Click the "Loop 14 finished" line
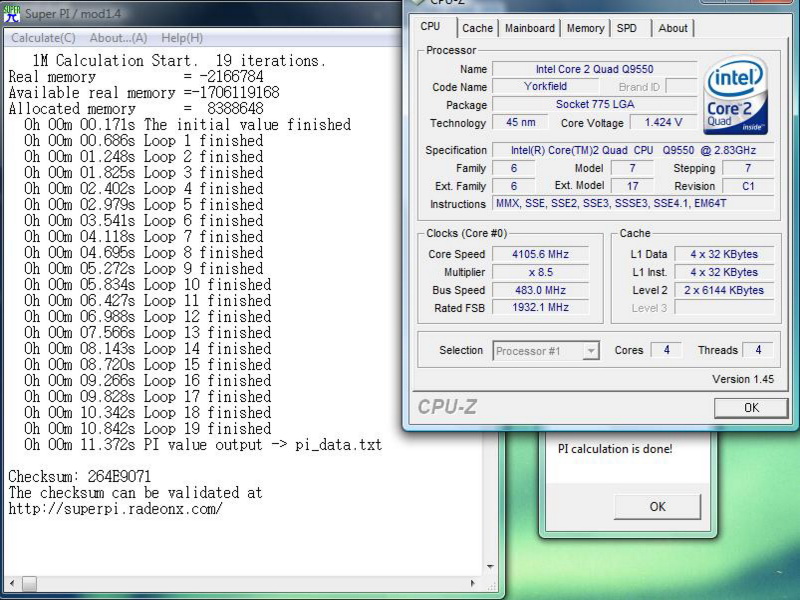Viewport: 800px width, 600px height. [x=147, y=348]
